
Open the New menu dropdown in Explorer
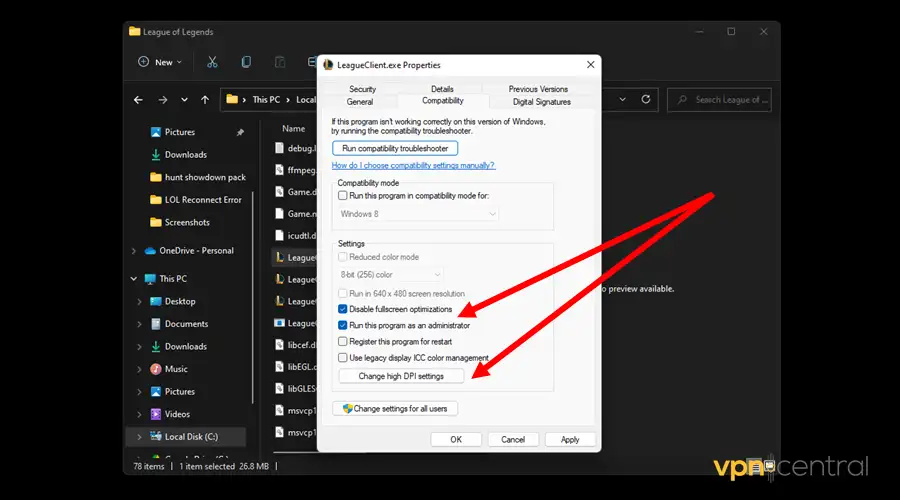point(160,62)
